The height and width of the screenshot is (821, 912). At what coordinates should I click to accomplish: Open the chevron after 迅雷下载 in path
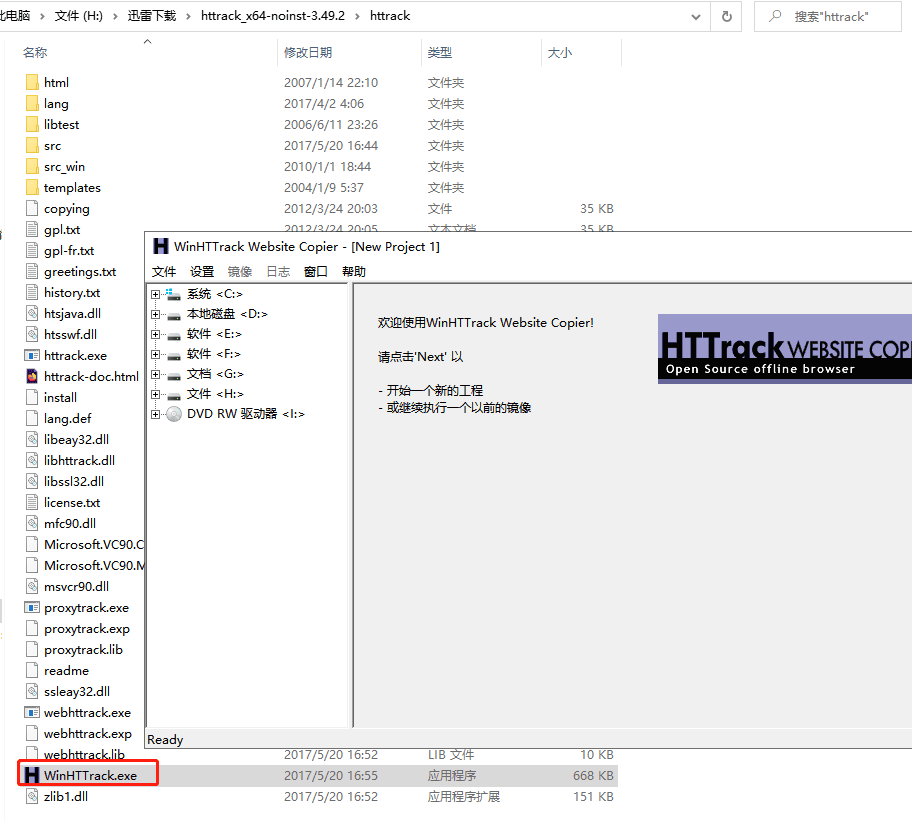point(188,16)
